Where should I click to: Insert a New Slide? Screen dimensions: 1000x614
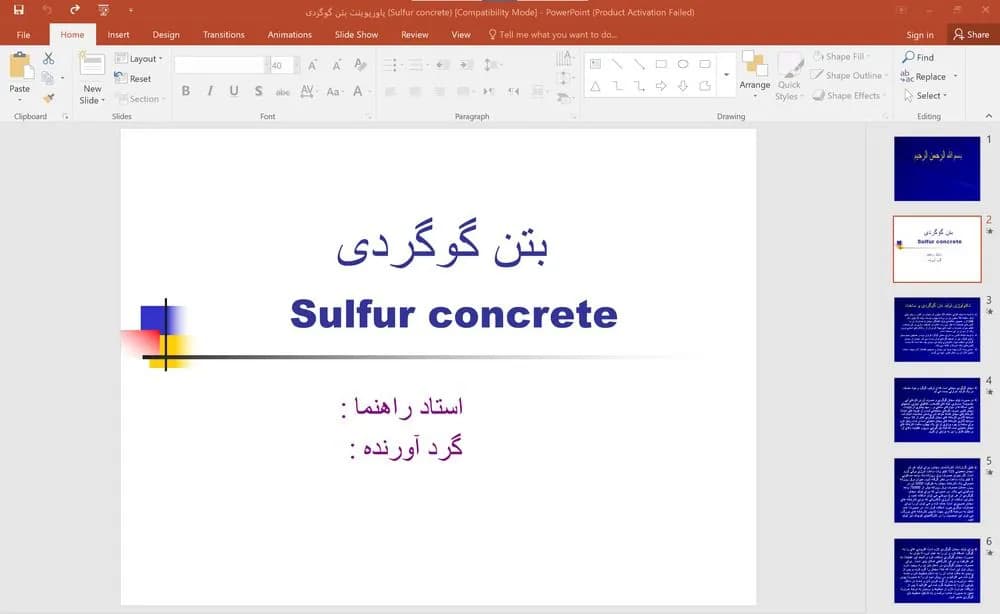92,78
